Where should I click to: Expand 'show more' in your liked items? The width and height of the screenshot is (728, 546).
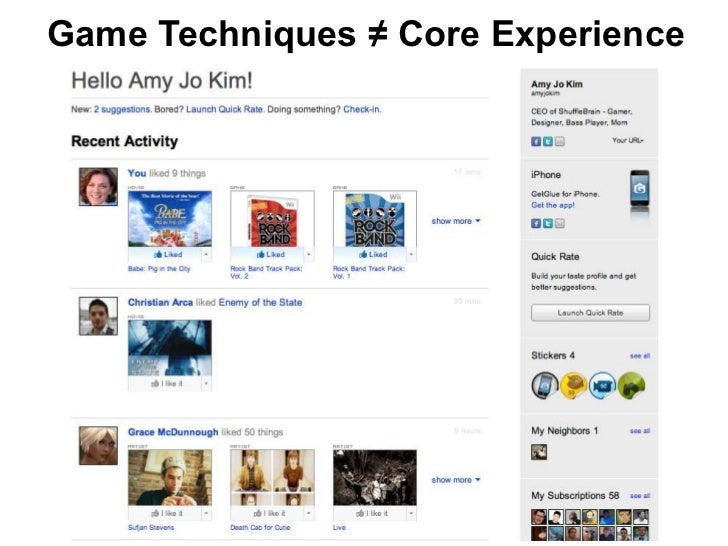pyautogui.click(x=455, y=221)
